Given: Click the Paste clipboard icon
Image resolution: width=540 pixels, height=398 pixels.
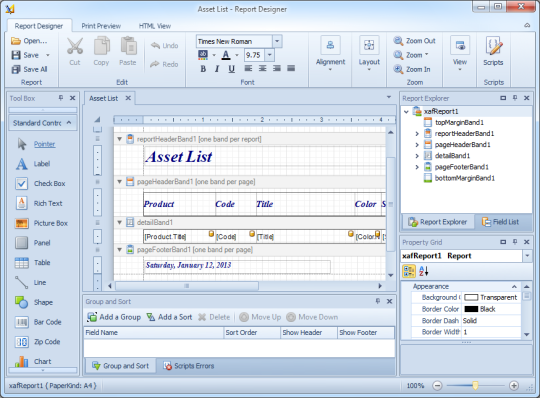Looking at the screenshot, I should click(128, 46).
